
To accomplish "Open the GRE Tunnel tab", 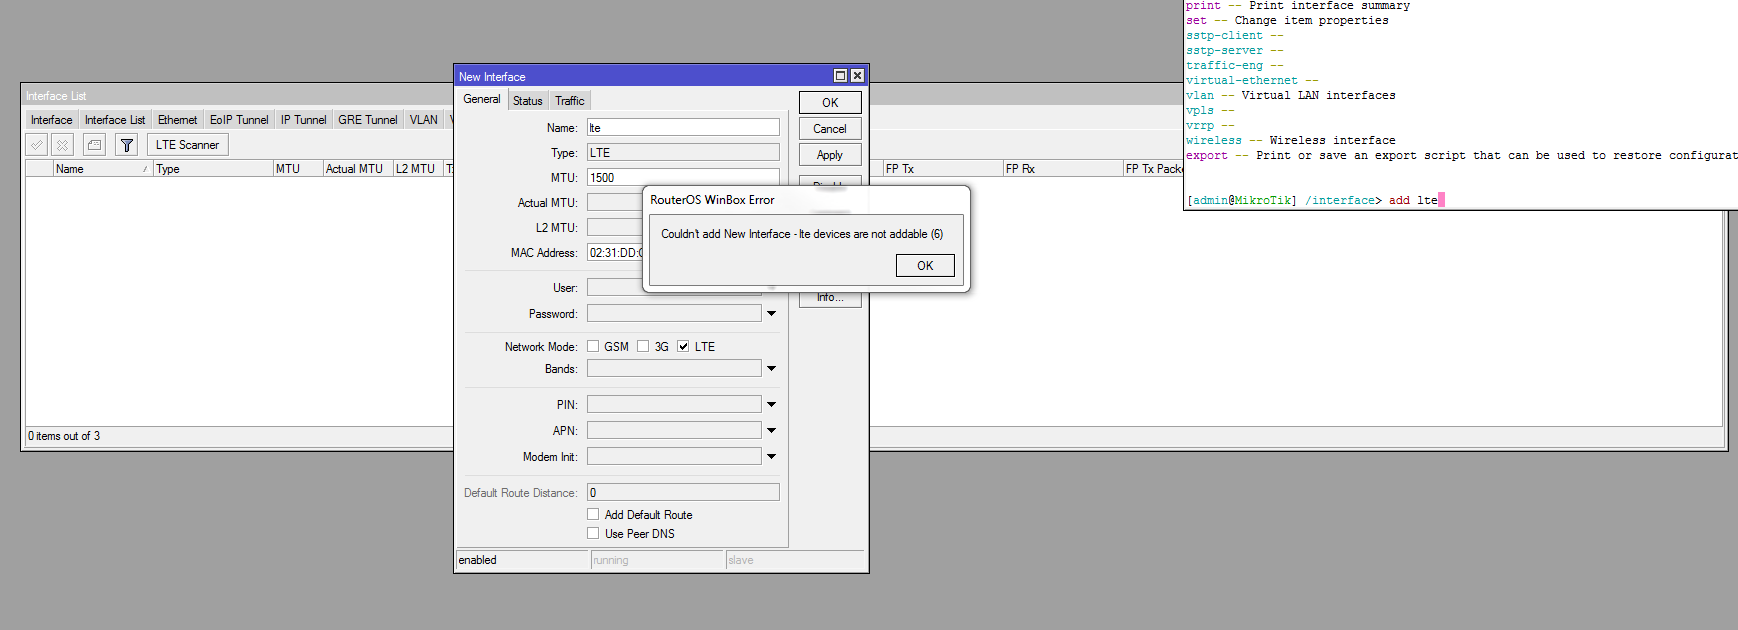I will tap(368, 120).
